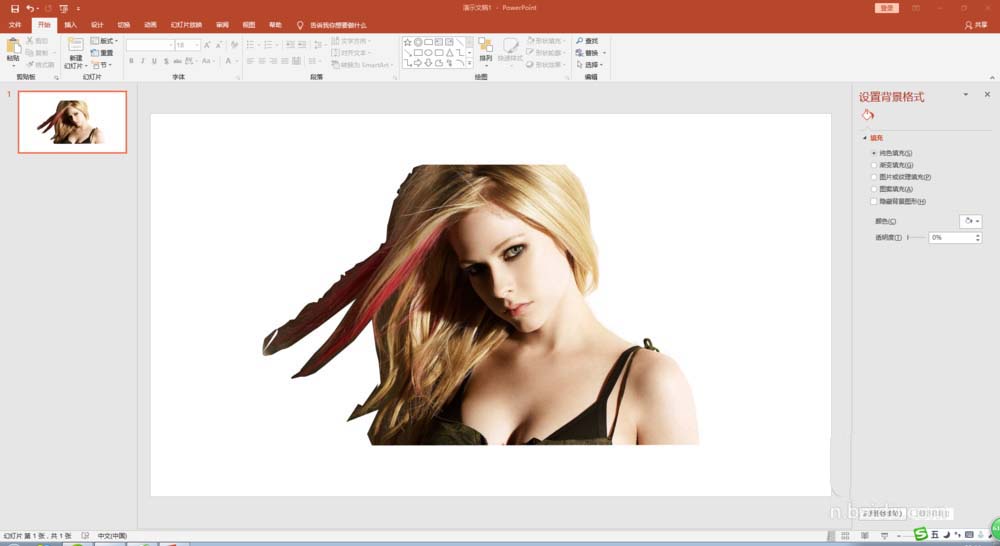The height and width of the screenshot is (546, 1000).
Task: Switch to the Transitions (切换) tab
Action: point(124,25)
